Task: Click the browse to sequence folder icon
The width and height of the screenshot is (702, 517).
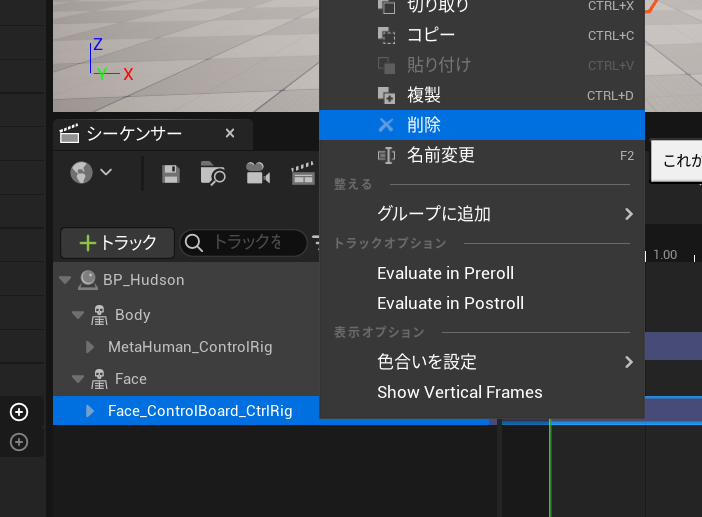Action: (213, 174)
